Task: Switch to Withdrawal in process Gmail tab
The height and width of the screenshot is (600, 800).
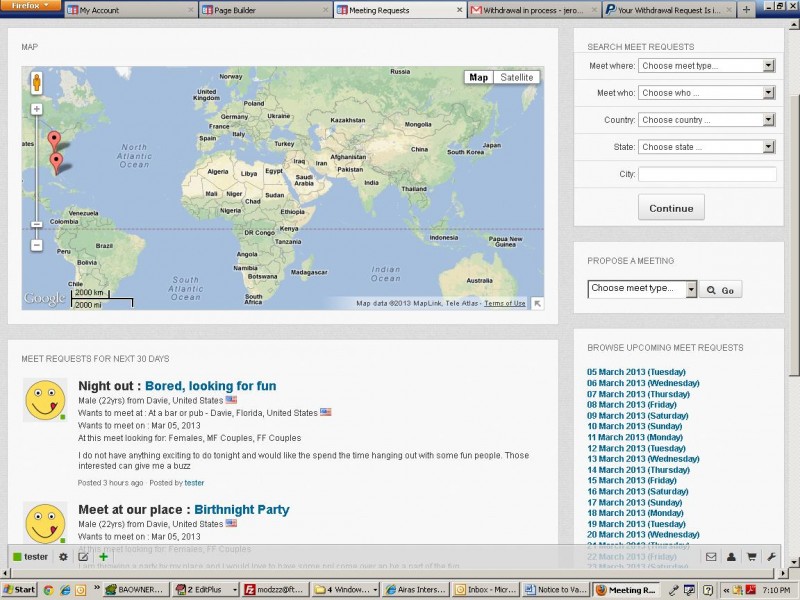Action: pos(534,10)
